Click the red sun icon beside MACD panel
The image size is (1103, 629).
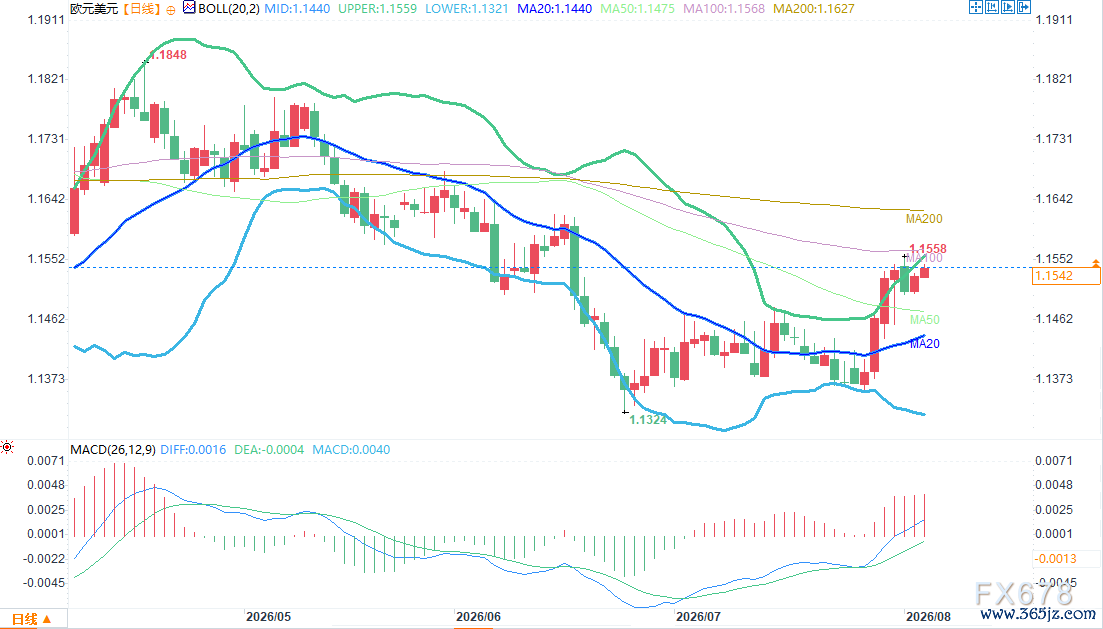[7, 447]
